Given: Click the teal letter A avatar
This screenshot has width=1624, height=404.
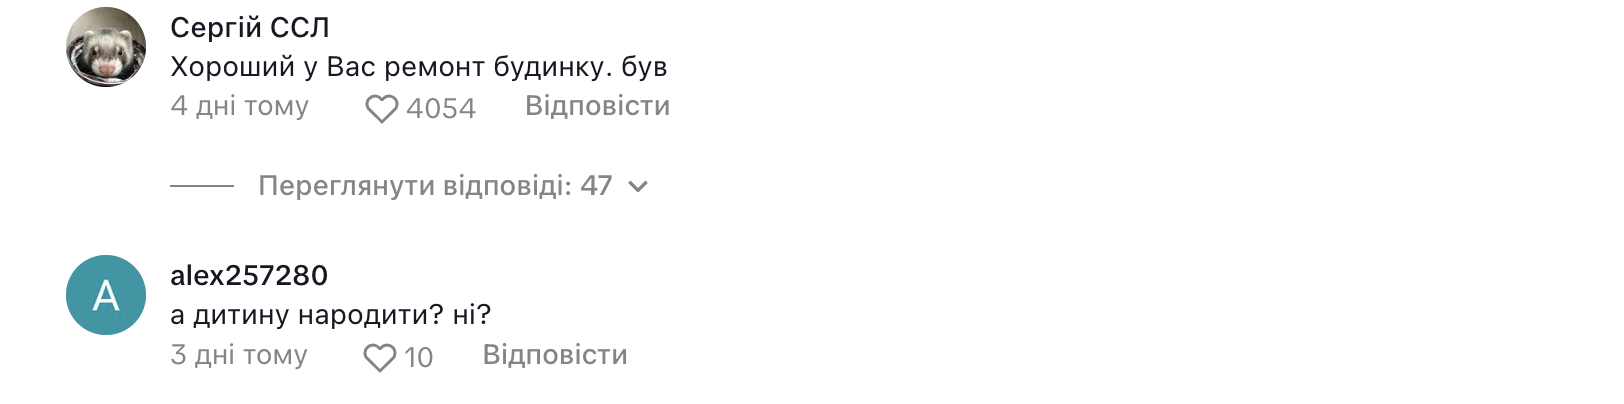Looking at the screenshot, I should pos(106,295).
